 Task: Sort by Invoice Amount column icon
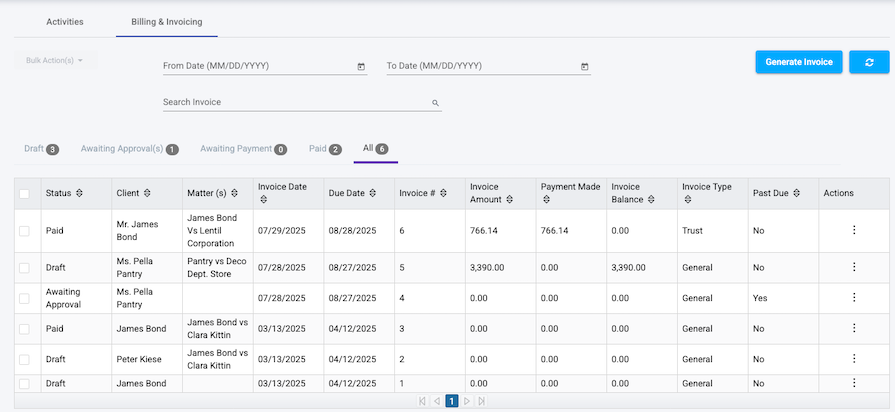[x=509, y=200]
